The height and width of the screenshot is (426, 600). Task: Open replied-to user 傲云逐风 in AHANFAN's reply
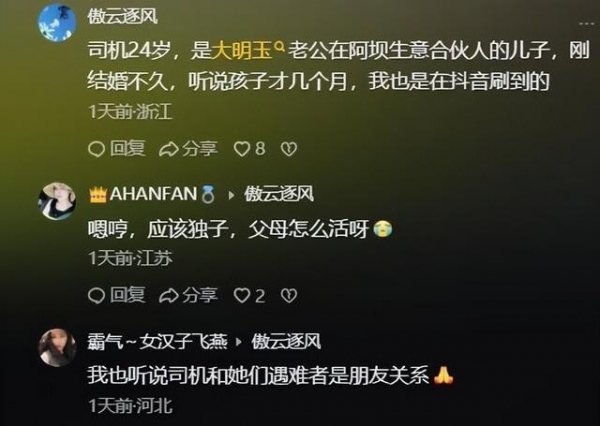pyautogui.click(x=279, y=194)
